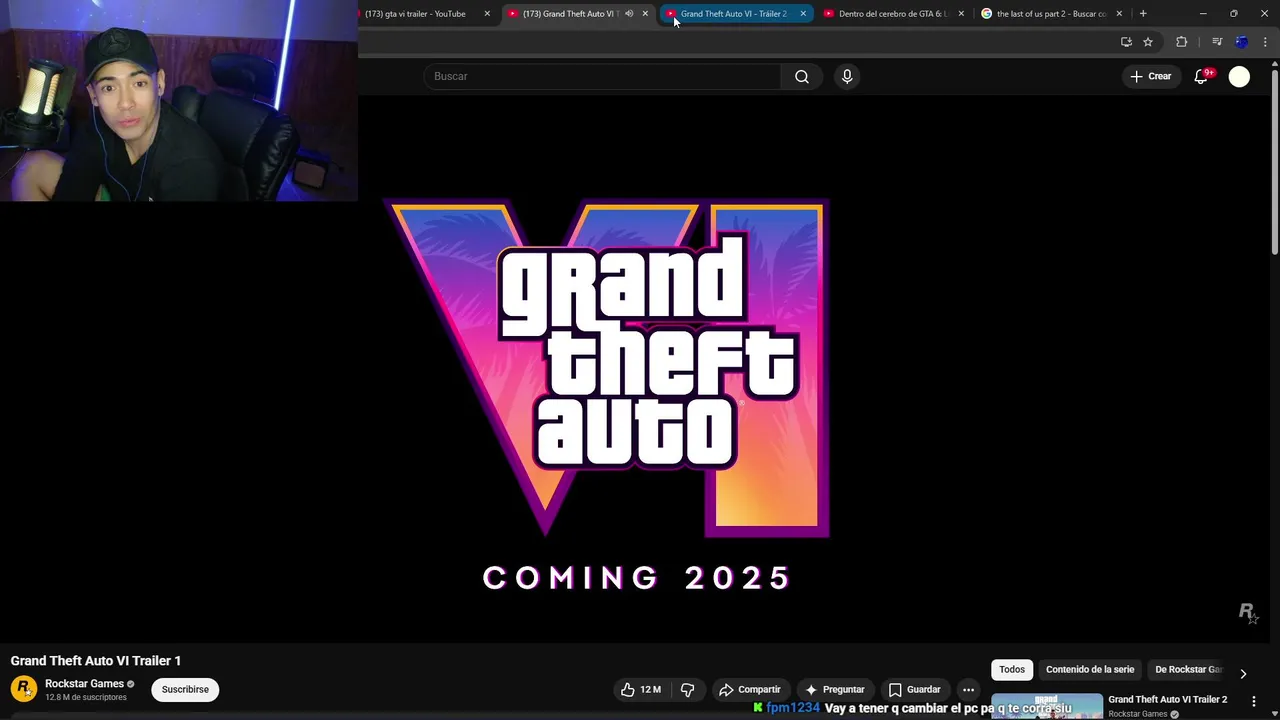The width and height of the screenshot is (1280, 720).
Task: Open the browser extensions puzzle icon
Action: point(1182,42)
